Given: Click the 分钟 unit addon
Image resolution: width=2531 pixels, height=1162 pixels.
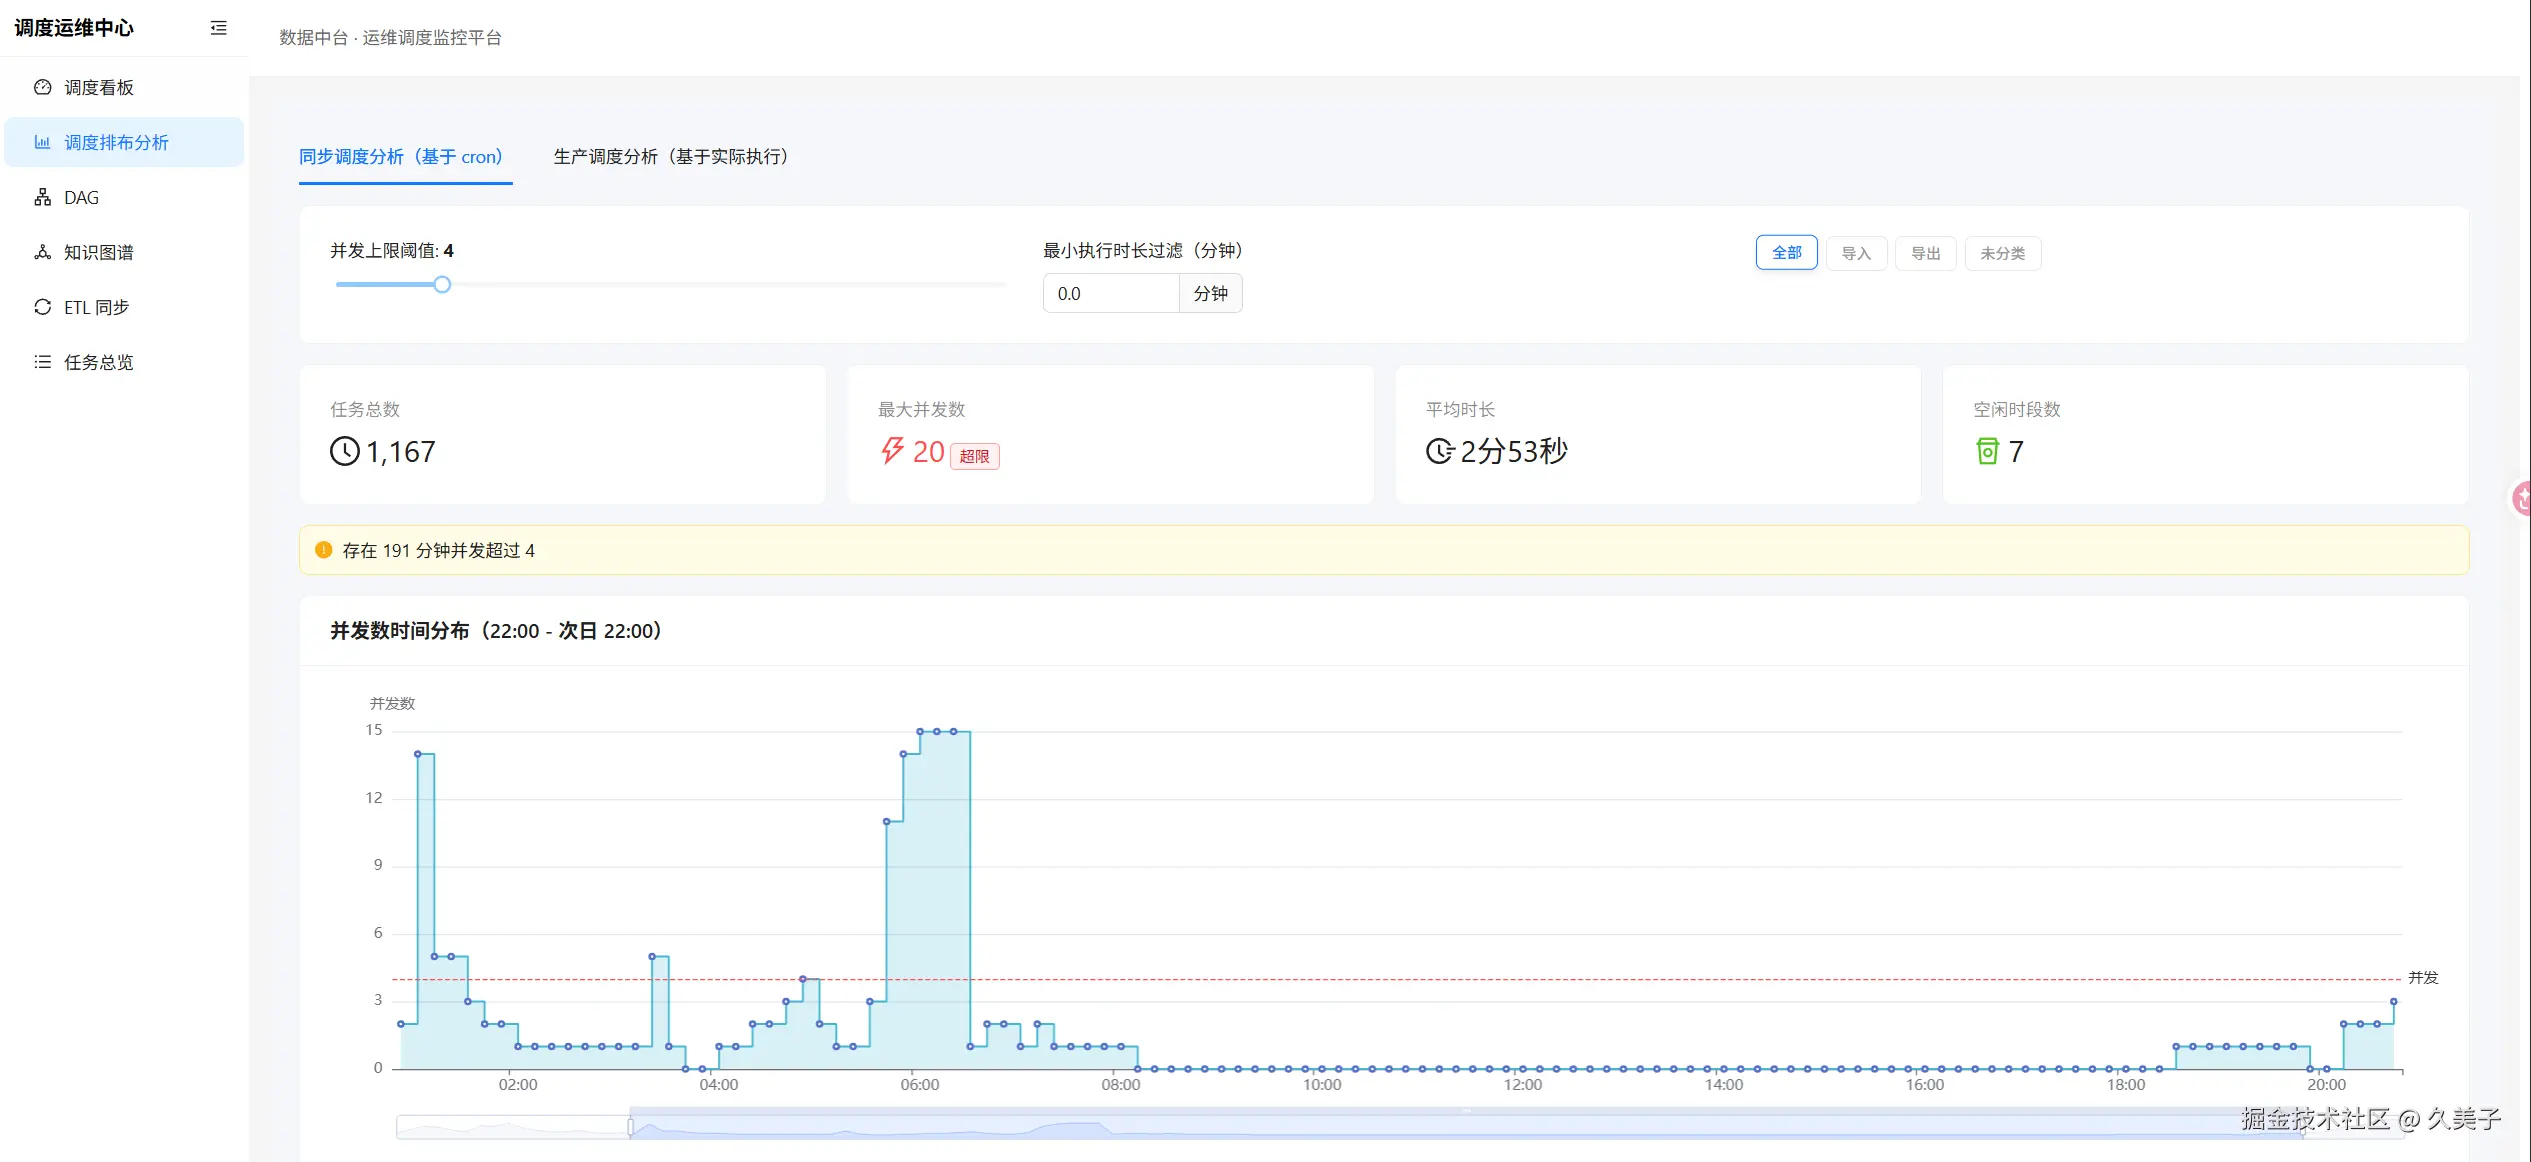Looking at the screenshot, I should point(1210,293).
